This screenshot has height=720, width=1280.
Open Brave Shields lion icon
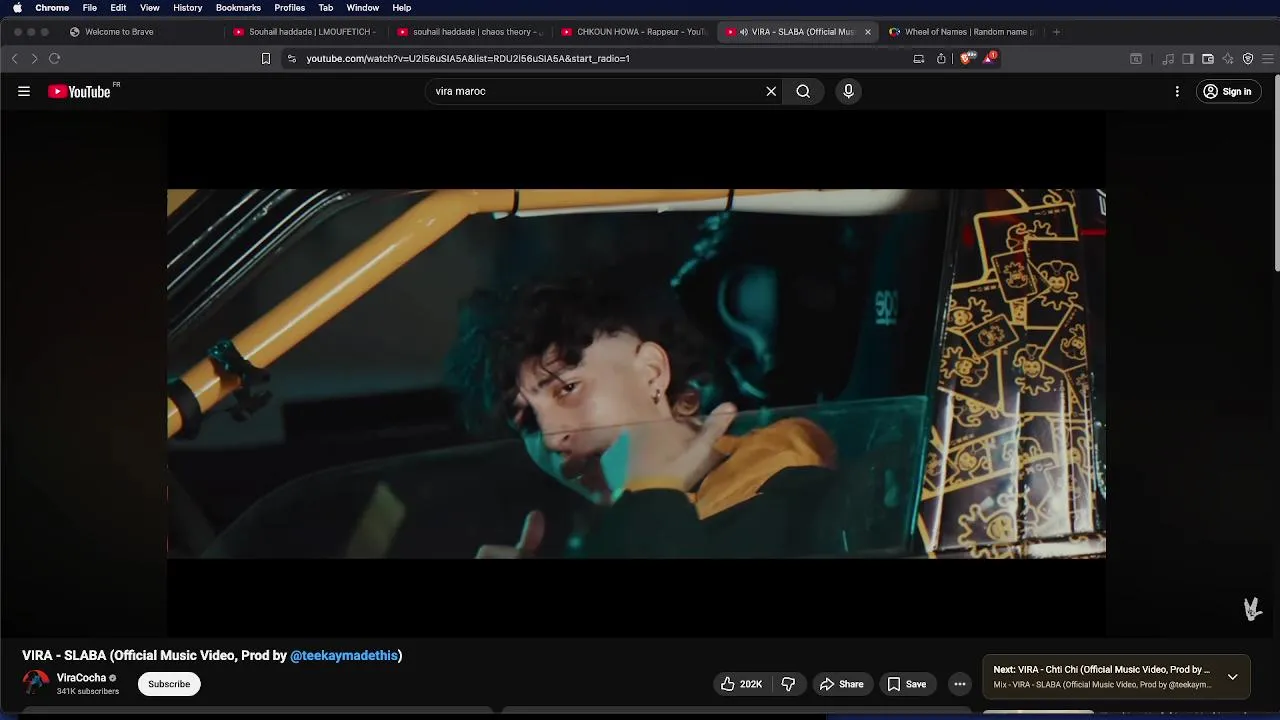click(x=967, y=58)
